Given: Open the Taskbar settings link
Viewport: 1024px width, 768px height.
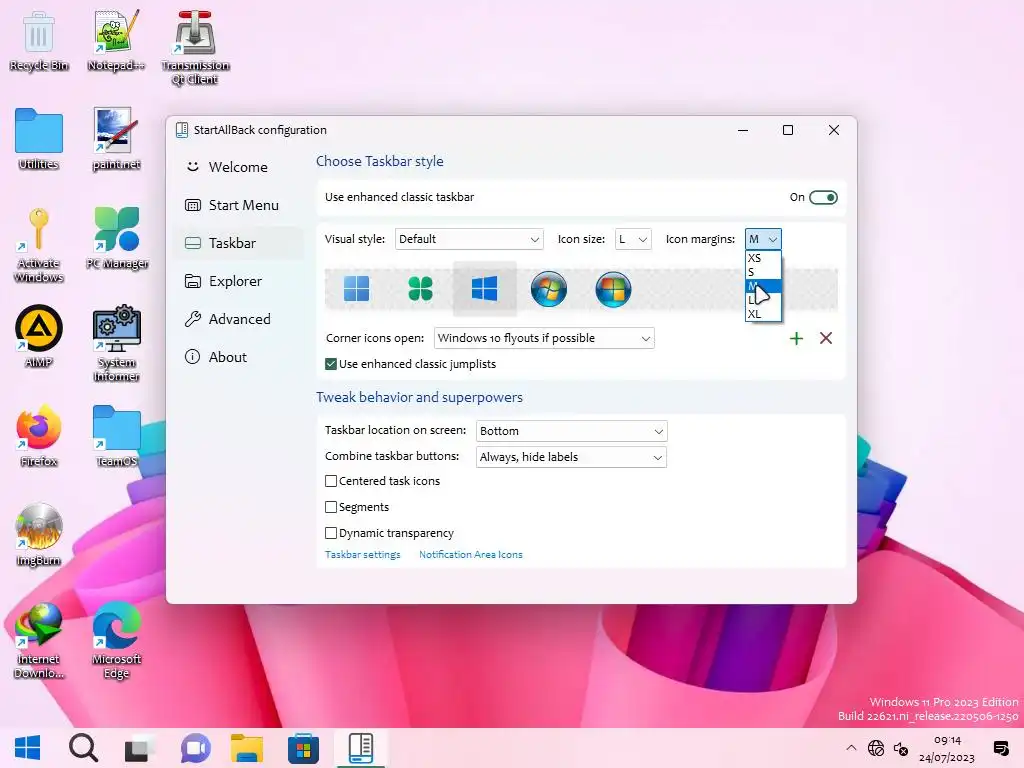Looking at the screenshot, I should coord(362,554).
